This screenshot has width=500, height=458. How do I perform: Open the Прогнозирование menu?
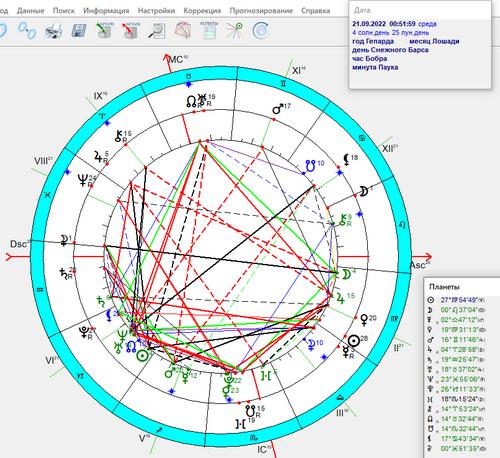[x=261, y=11]
